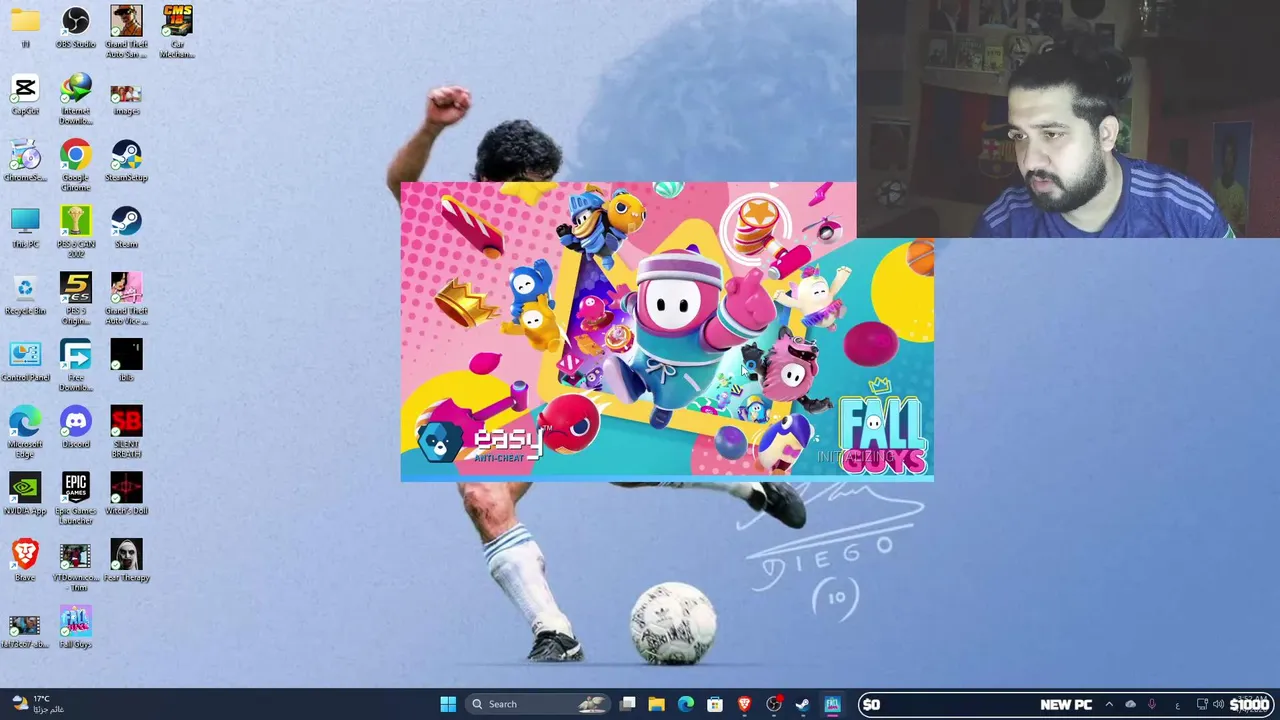1280x720 pixels.
Task: Open Microsoft Edge from the taskbar
Action: 685,704
